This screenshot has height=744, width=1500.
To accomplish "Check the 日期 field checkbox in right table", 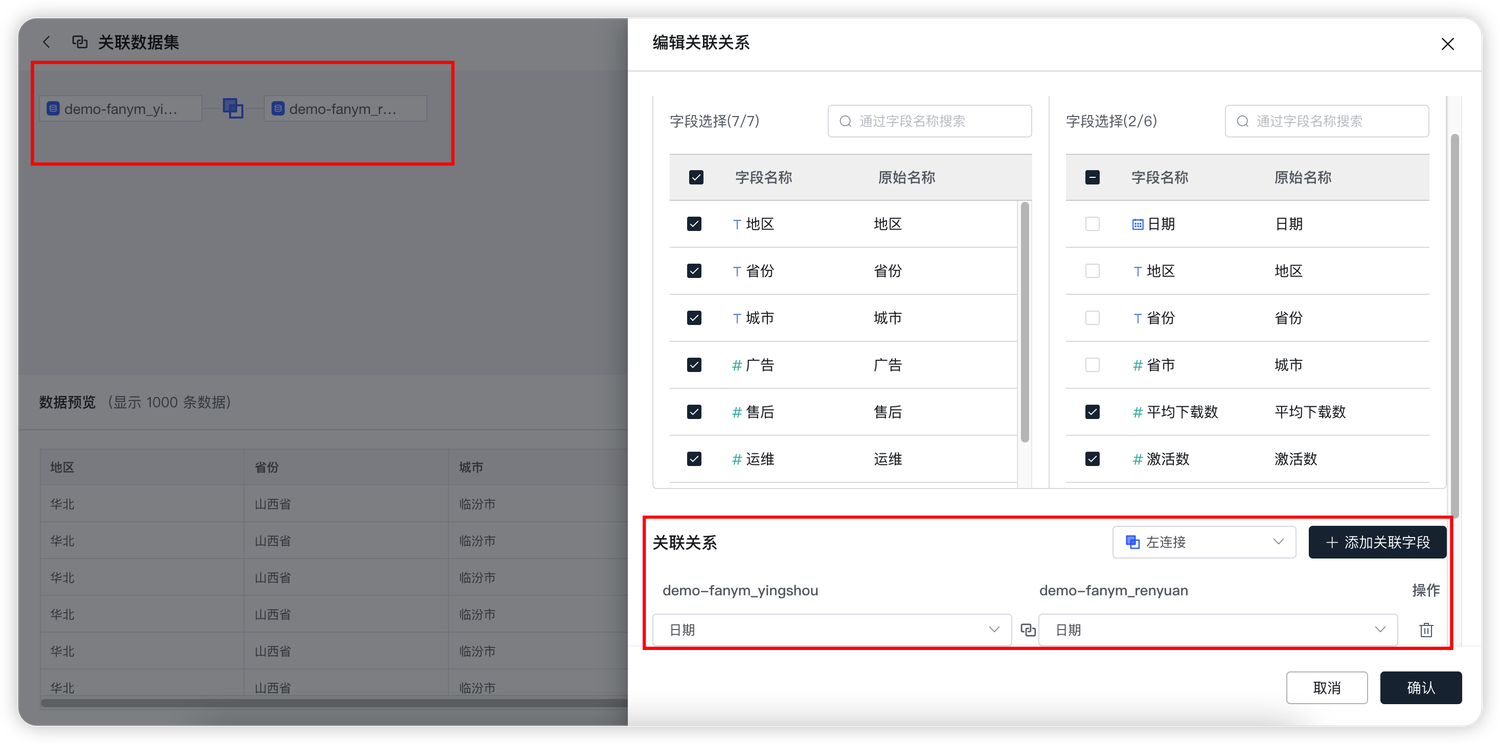I will 1092,224.
